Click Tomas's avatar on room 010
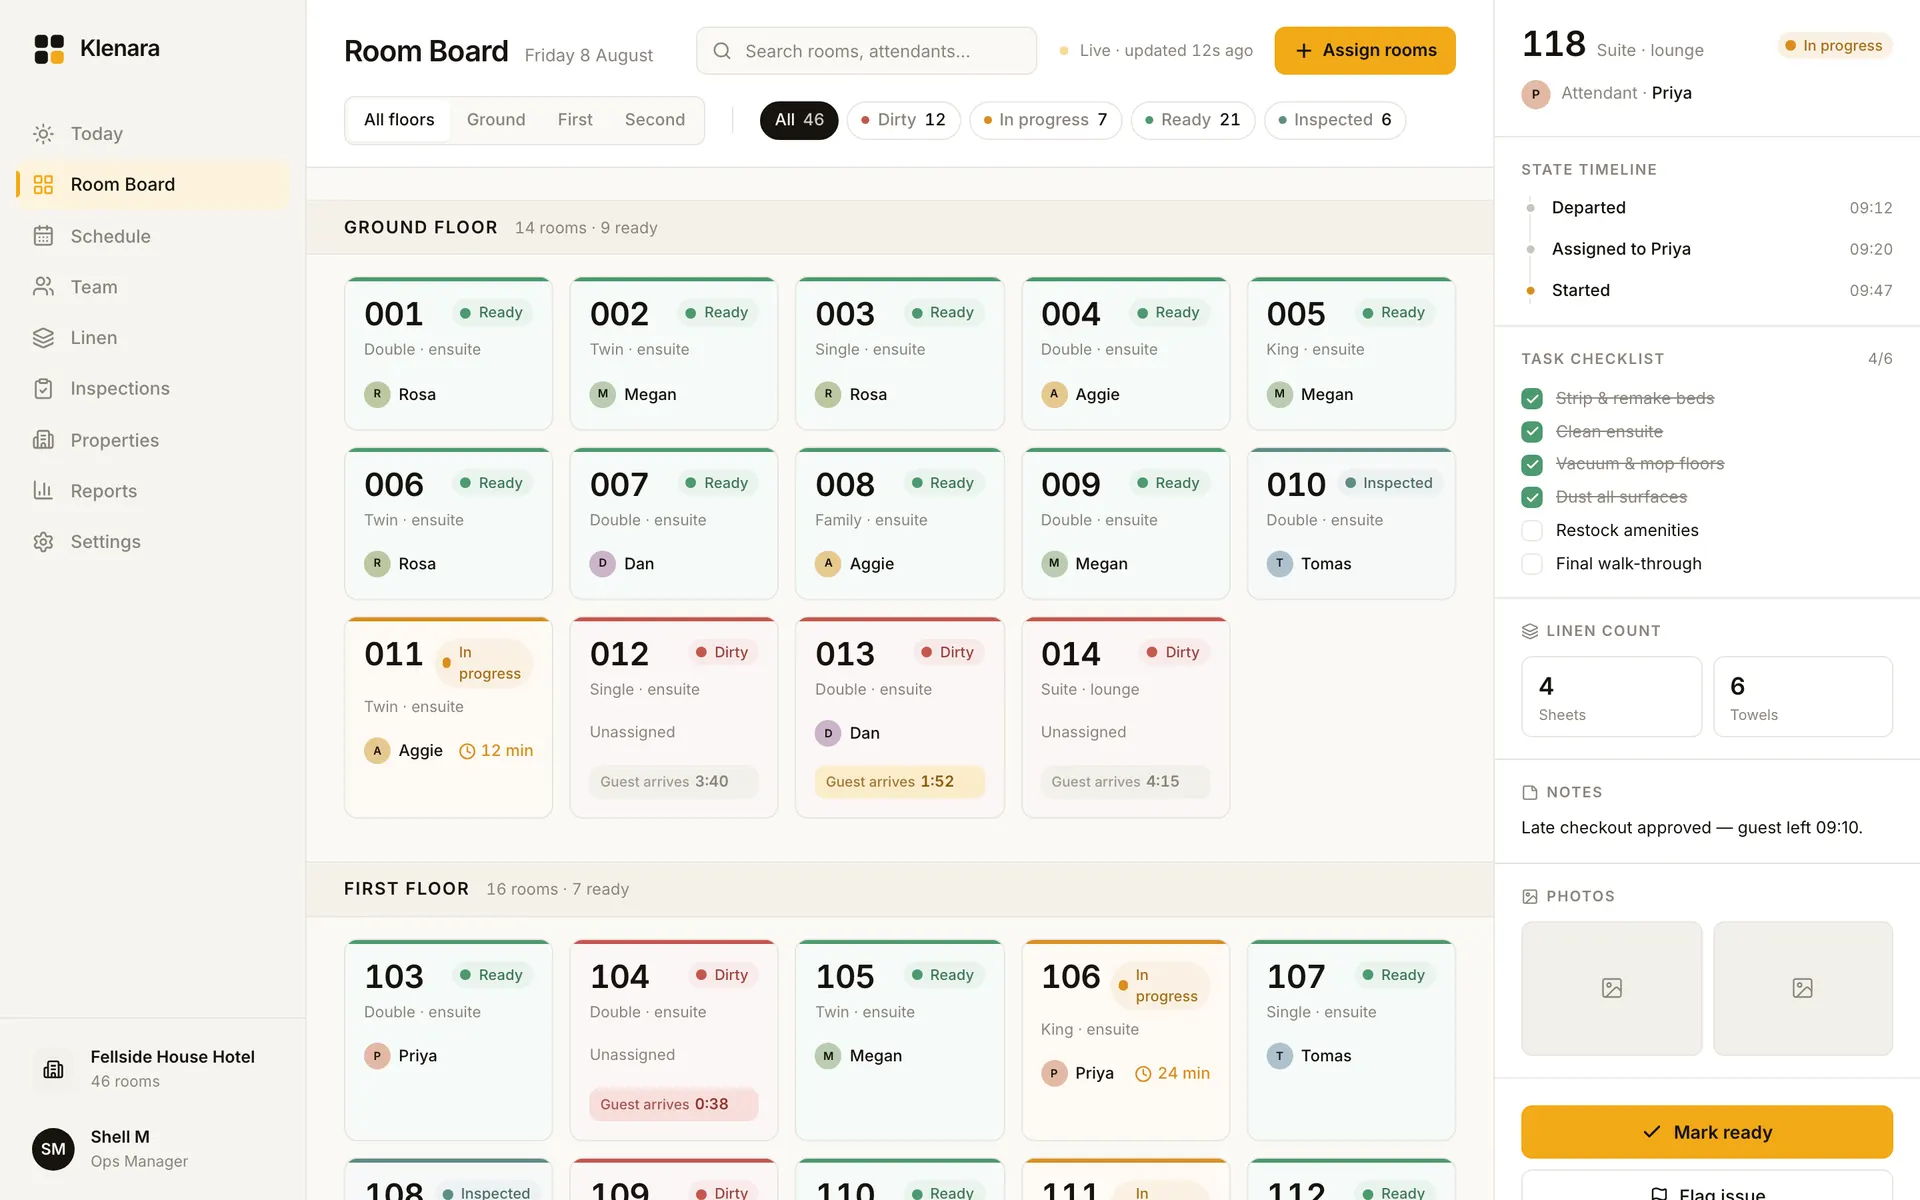This screenshot has width=1920, height=1200. [1280, 564]
